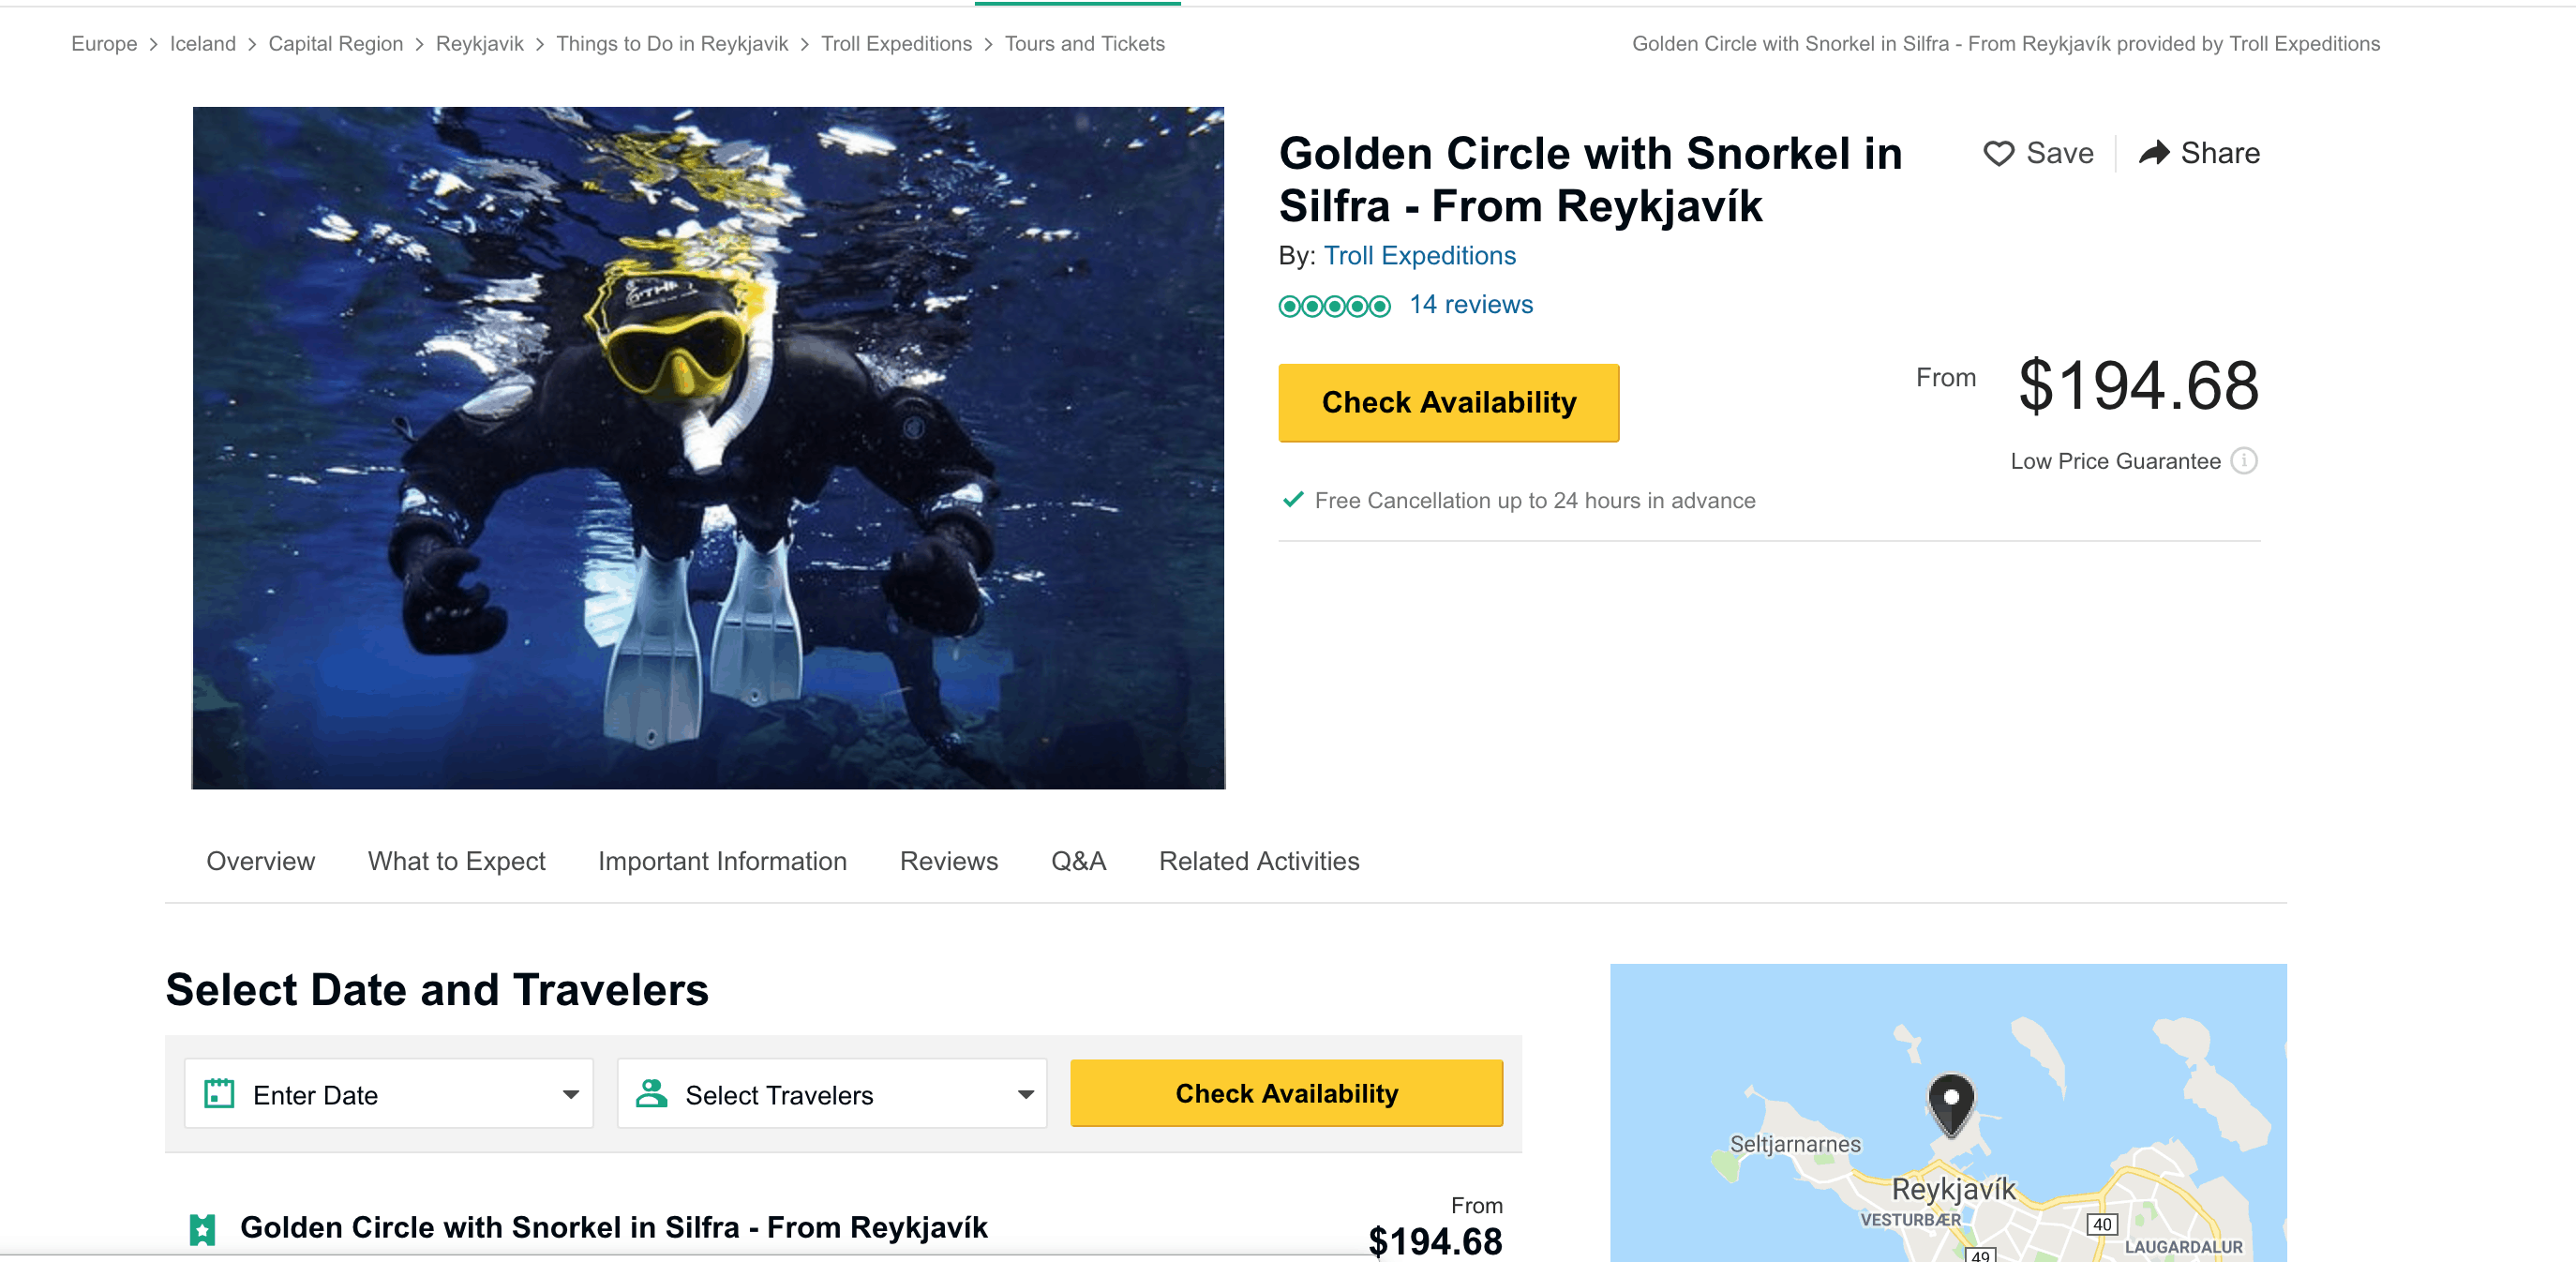Open the snorkeler photo thumbnail
Viewport: 2576px width, 1262px height.
708,448
